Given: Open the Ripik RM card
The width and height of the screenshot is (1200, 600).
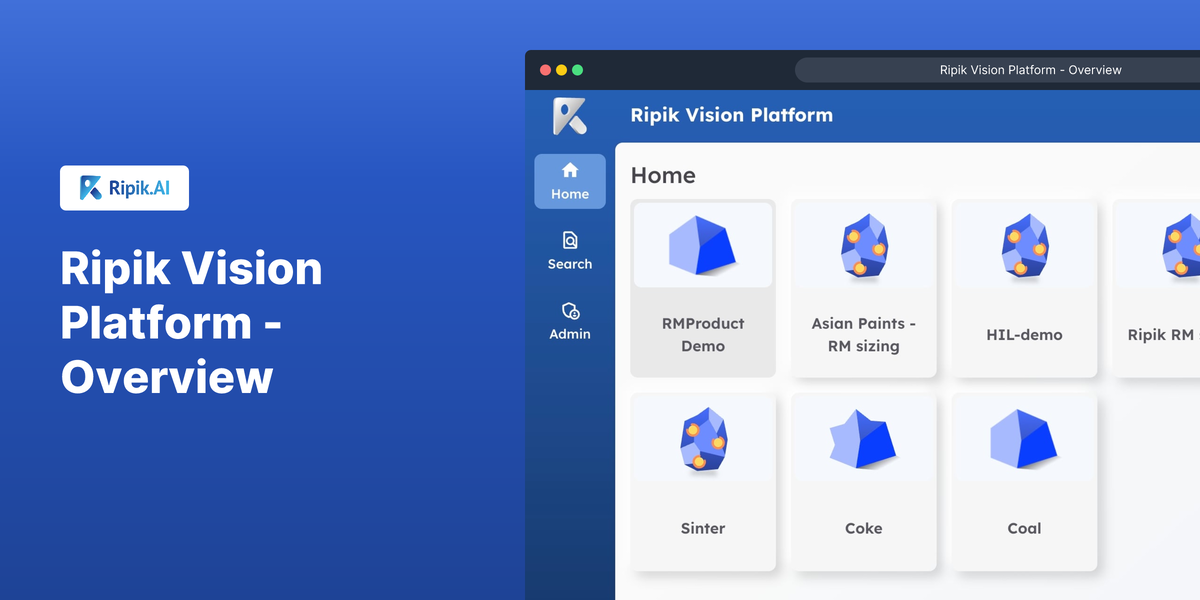Looking at the screenshot, I should pyautogui.click(x=1157, y=288).
